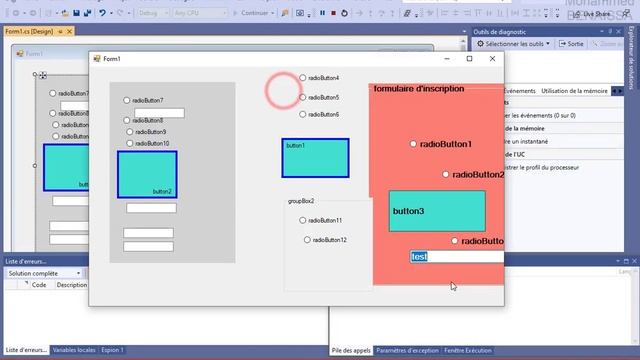Expand the Continuer button dropdown arrow

coord(273,13)
